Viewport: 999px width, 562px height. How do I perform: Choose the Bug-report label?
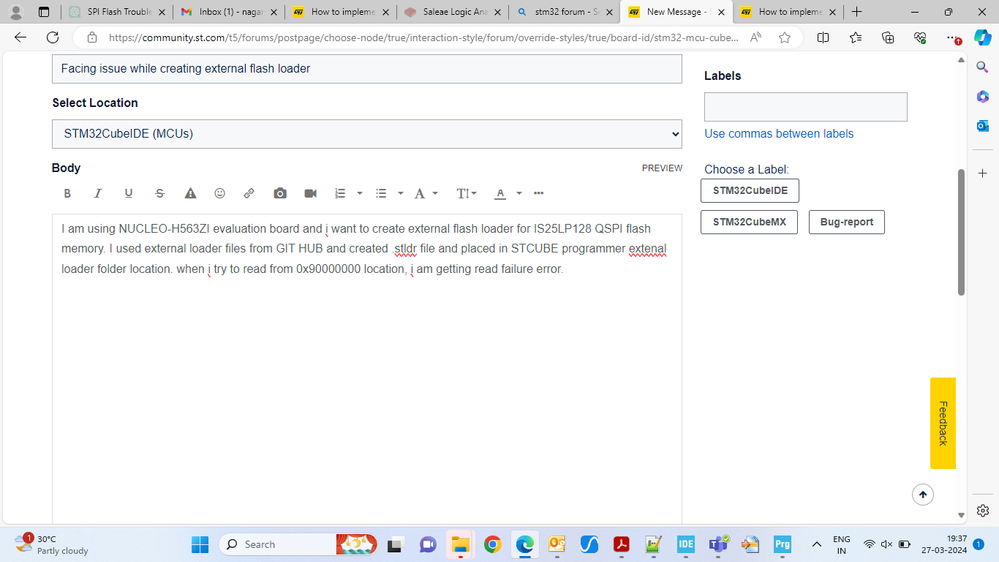[847, 222]
